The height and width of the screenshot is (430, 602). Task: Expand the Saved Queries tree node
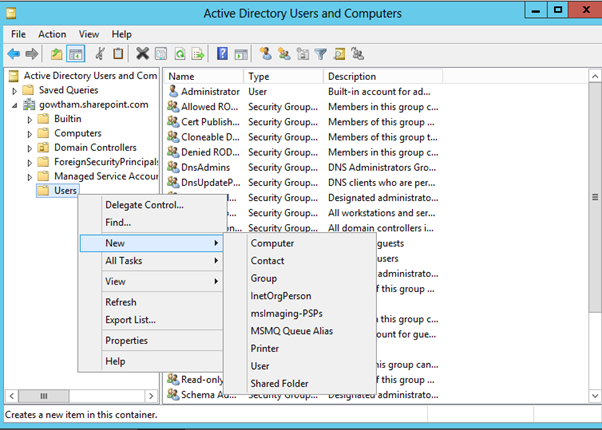click(14, 90)
